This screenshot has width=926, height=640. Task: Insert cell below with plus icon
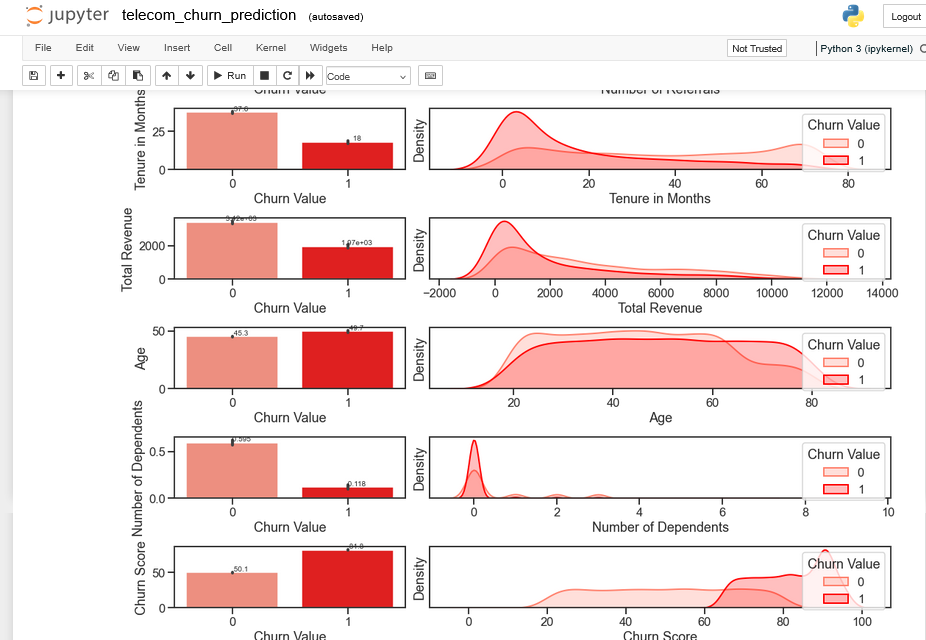[x=61, y=76]
